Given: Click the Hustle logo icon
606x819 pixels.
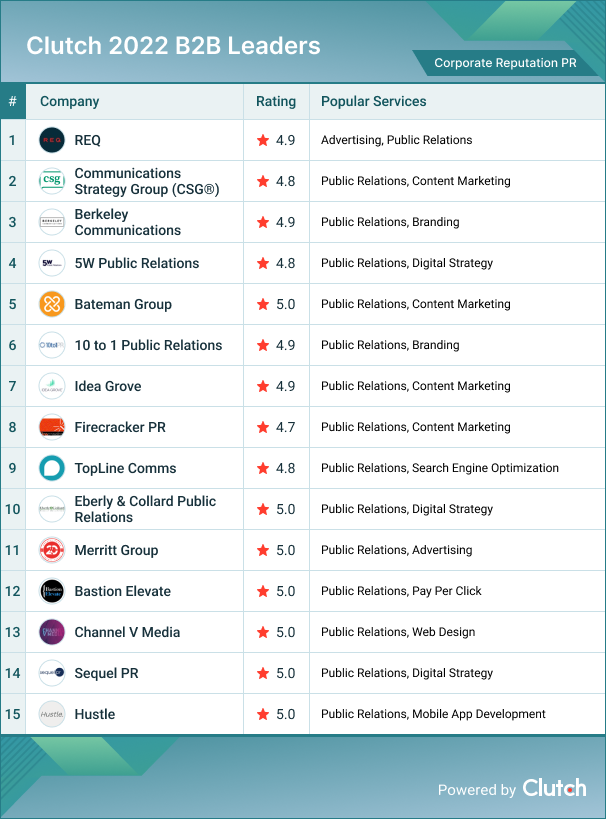Looking at the screenshot, I should coord(52,714).
